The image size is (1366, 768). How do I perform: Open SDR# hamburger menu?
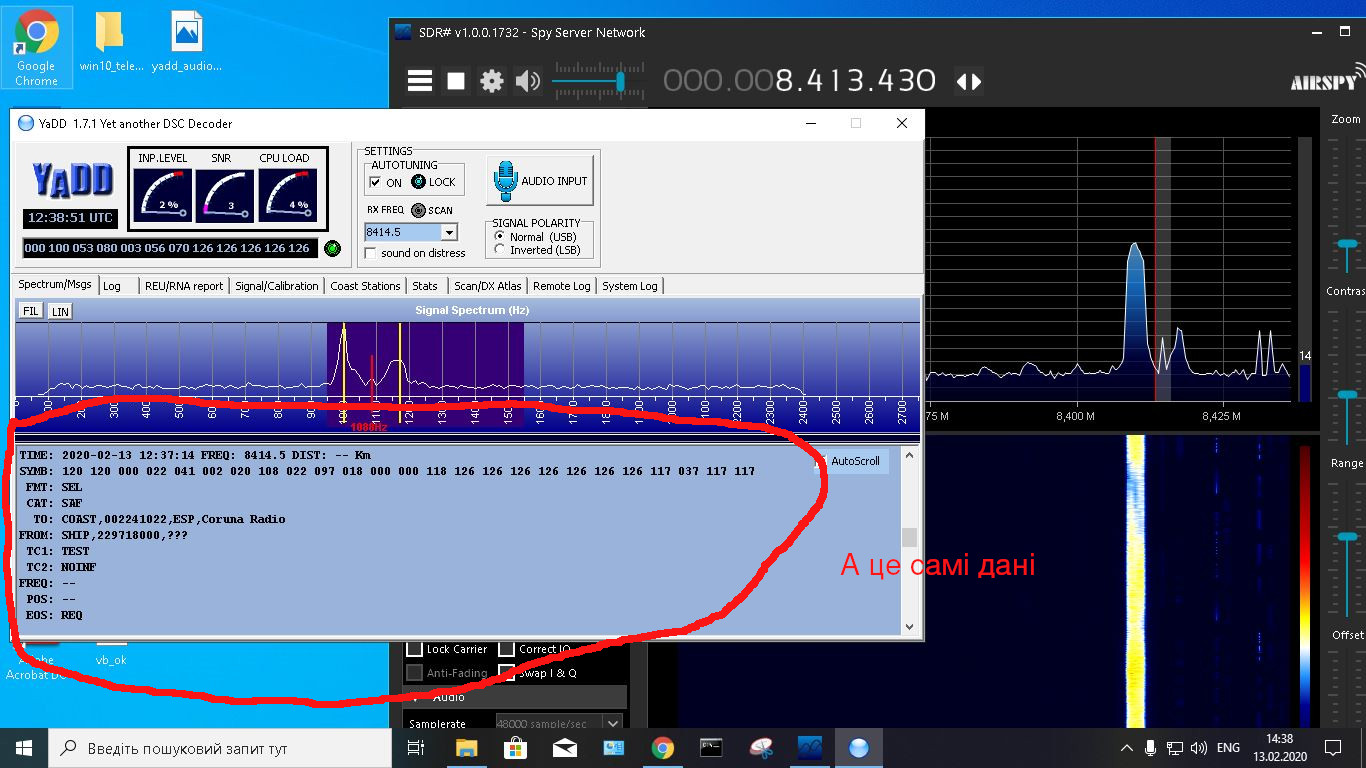(420, 81)
